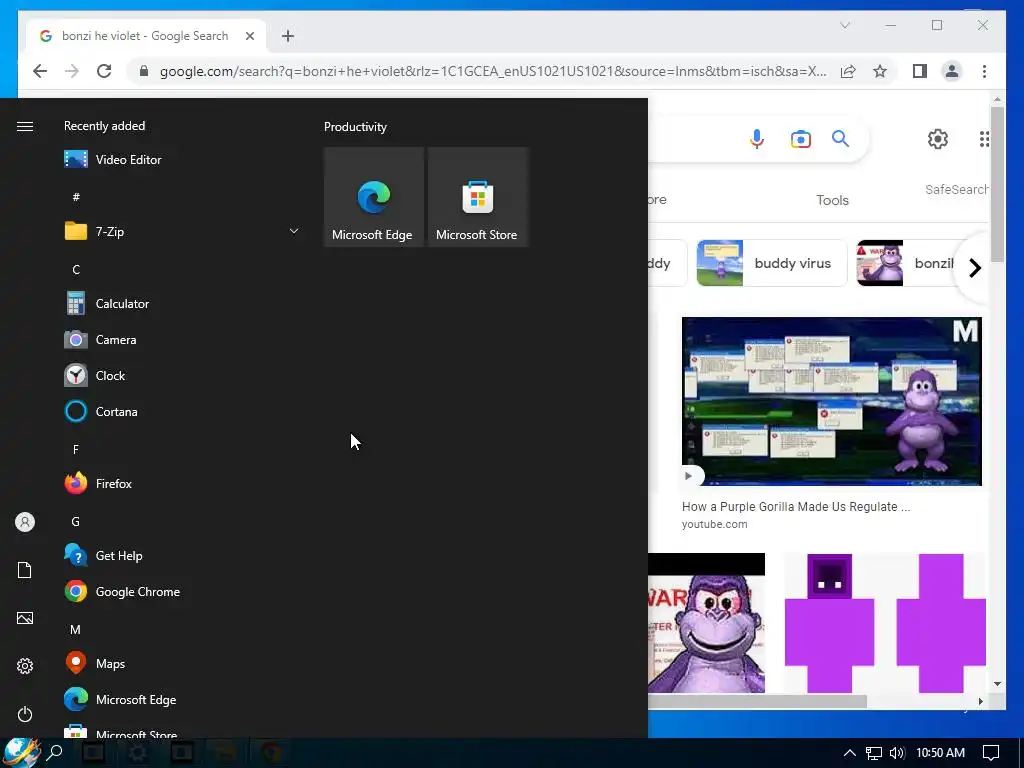Viewport: 1024px width, 768px height.
Task: Open Video Editor from Recently added
Action: point(112,159)
